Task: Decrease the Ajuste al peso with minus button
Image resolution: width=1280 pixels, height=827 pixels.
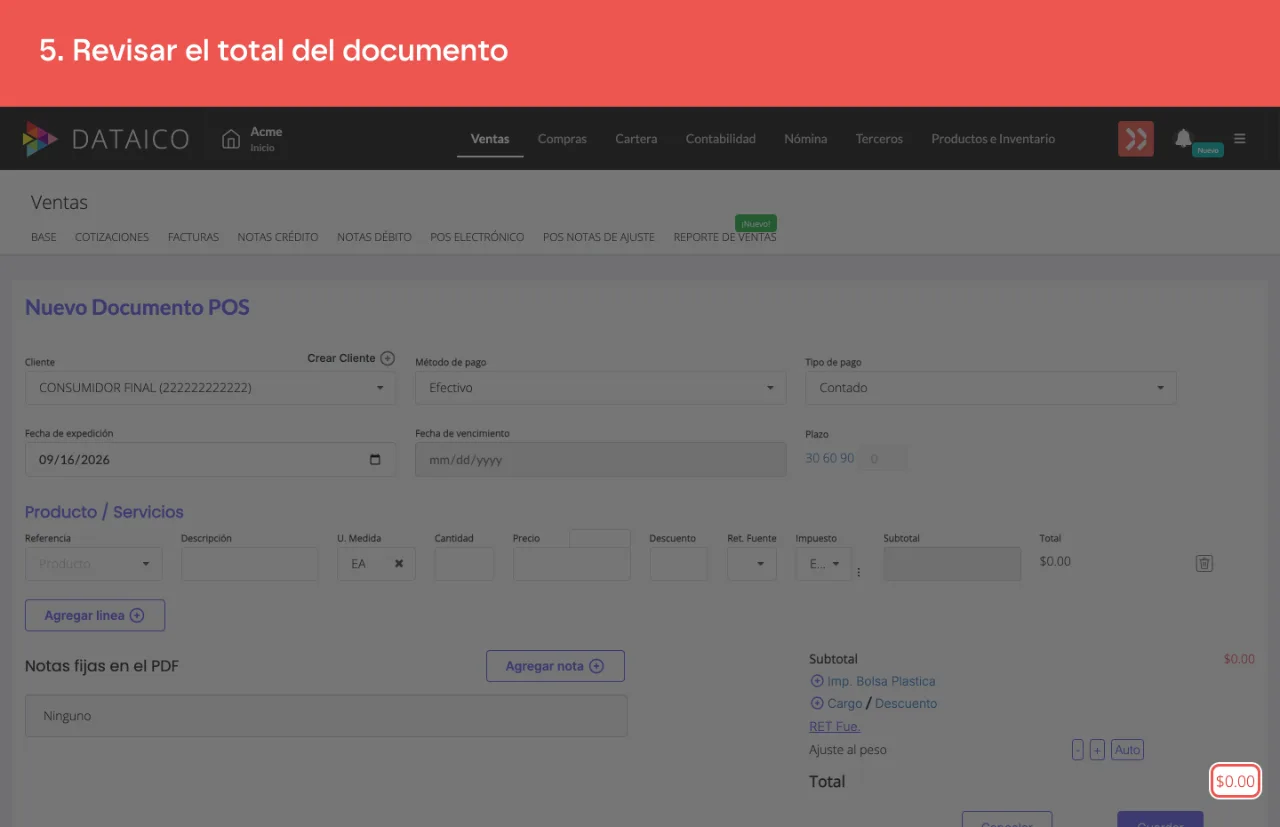Action: [1078, 750]
